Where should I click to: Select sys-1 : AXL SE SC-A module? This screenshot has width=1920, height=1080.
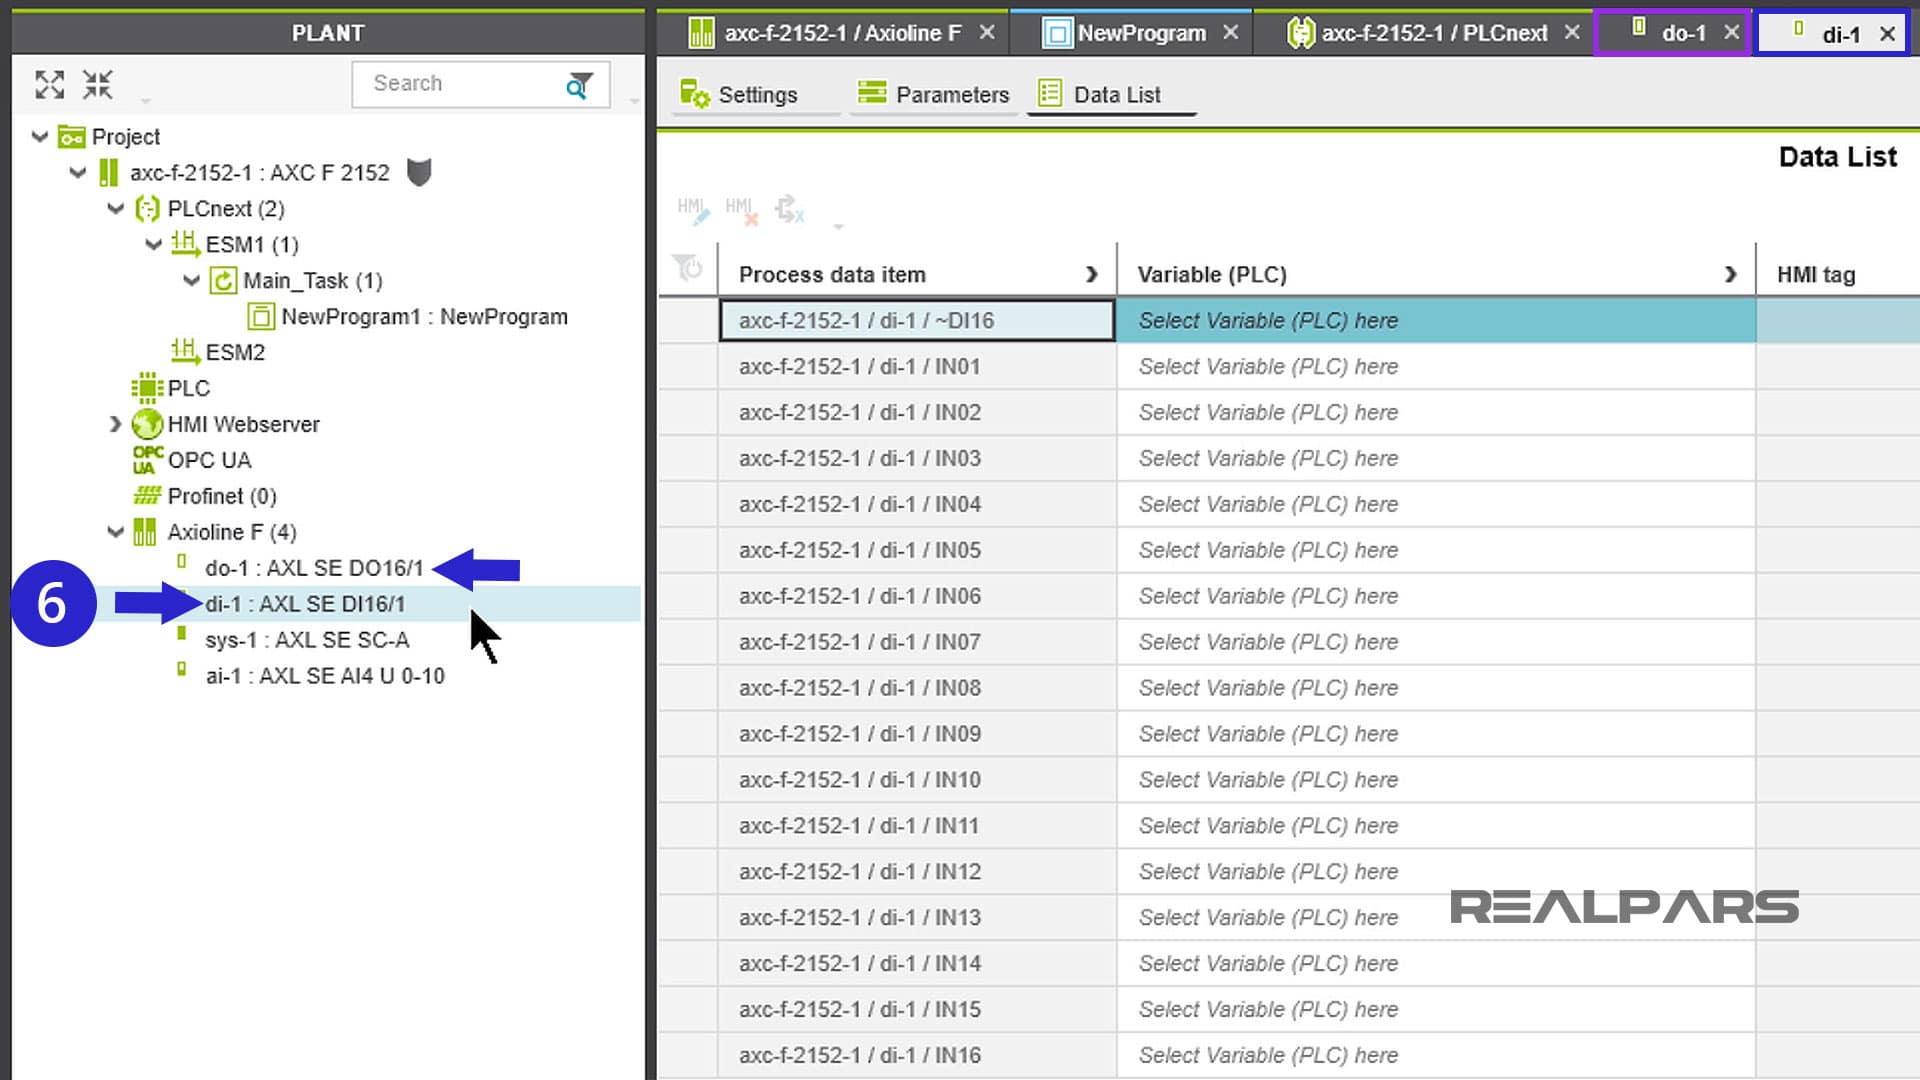pos(307,640)
